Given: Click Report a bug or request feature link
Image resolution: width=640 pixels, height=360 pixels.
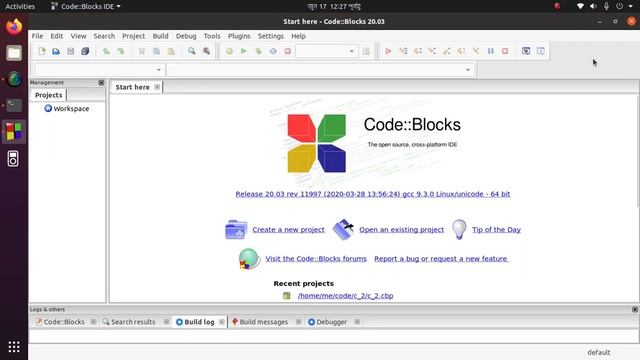Looking at the screenshot, I should (441, 258).
